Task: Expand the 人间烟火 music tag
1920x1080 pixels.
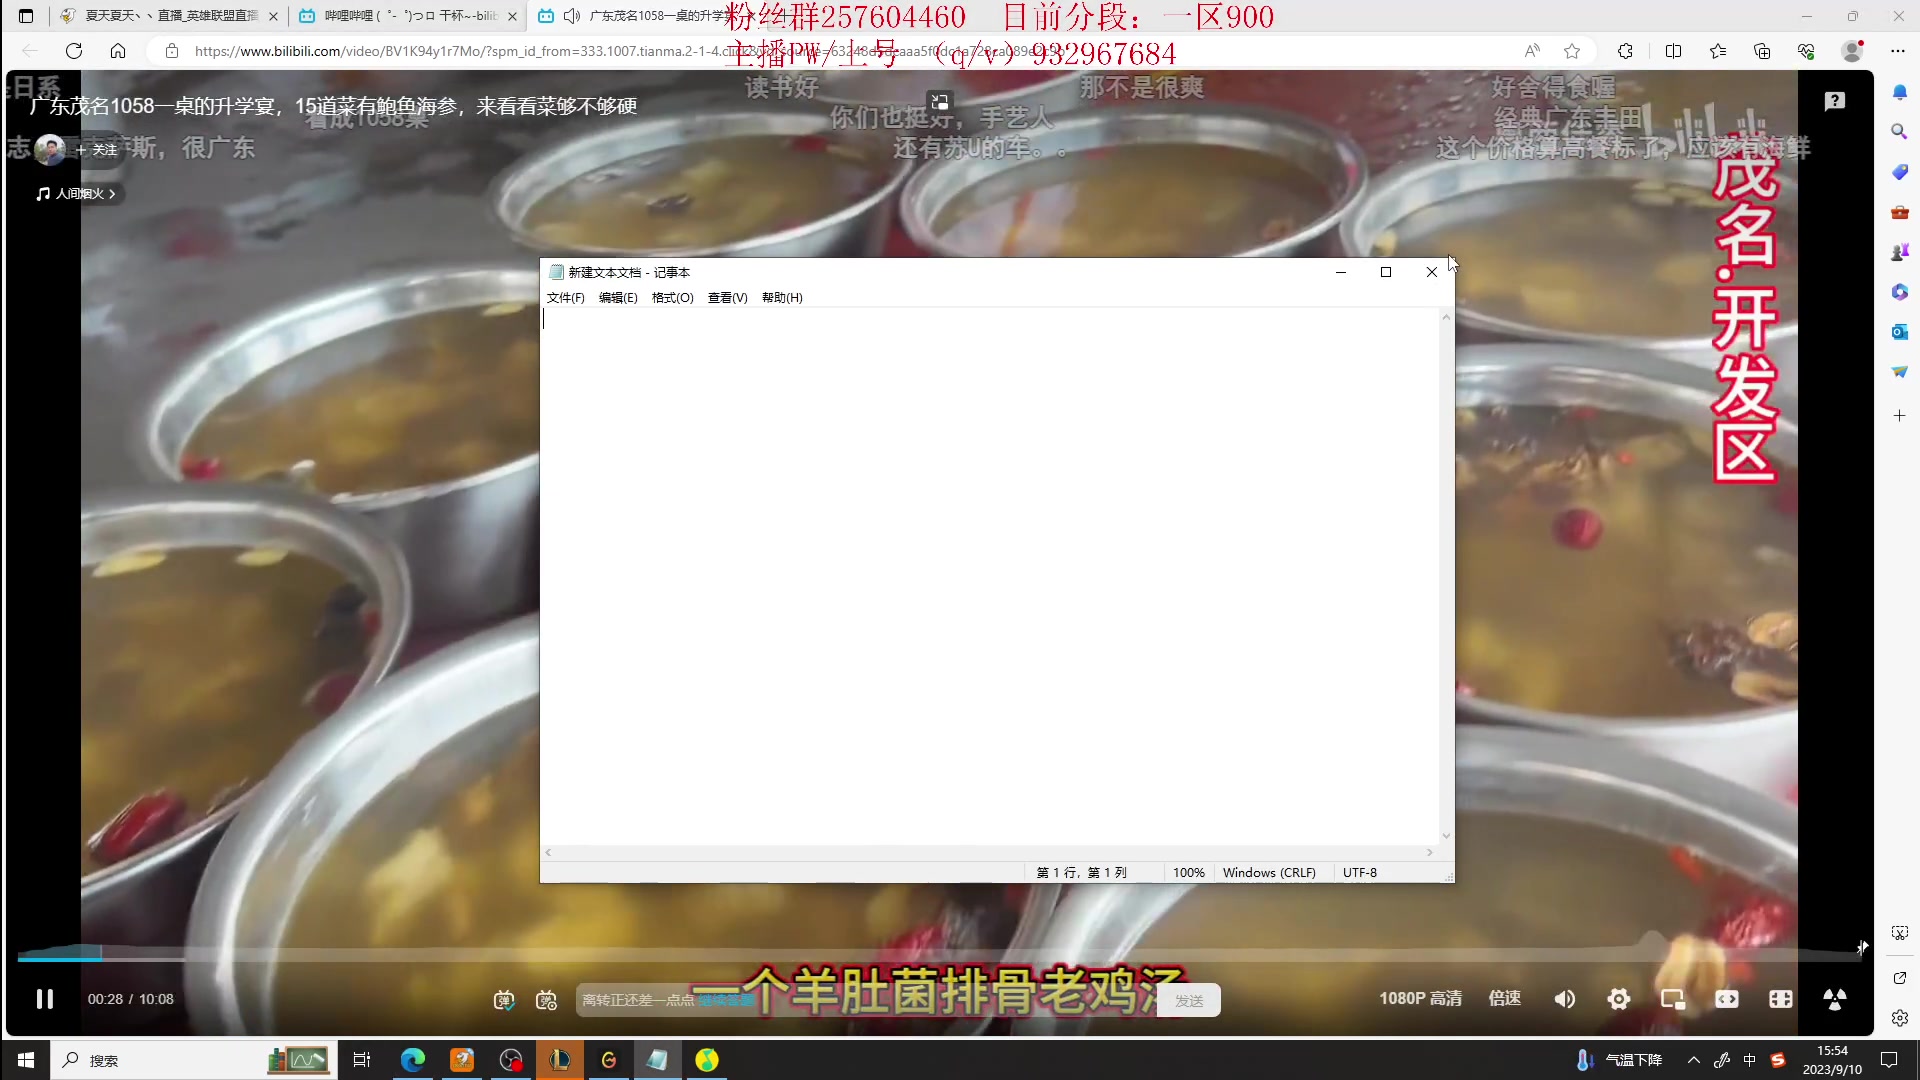Action: 78,194
